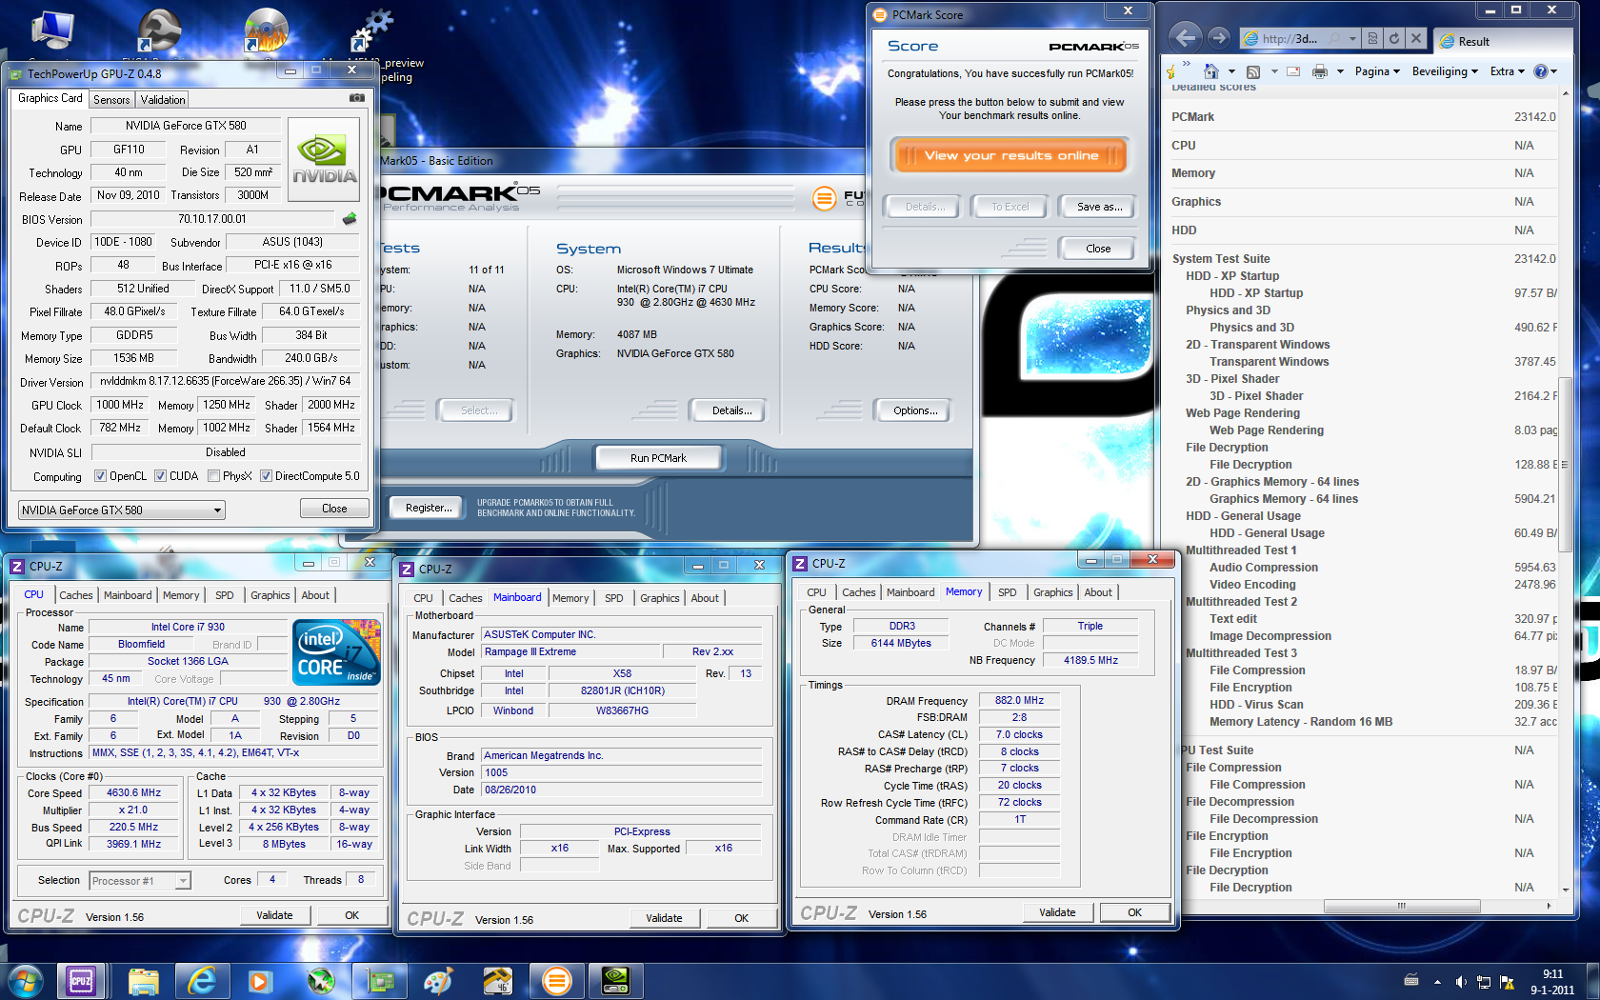Open the Pagina menu dropdown in IE
This screenshot has height=1000, width=1600.
tap(1377, 71)
